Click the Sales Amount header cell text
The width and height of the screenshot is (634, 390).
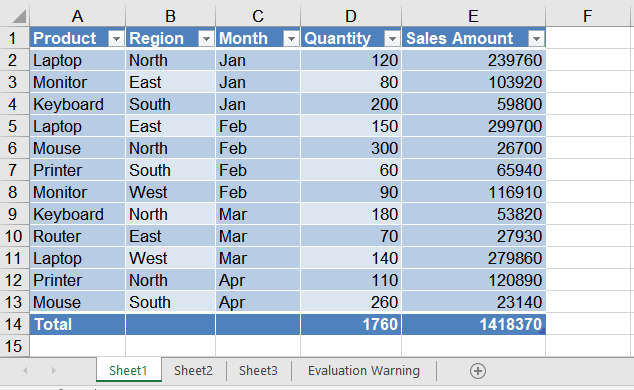point(459,38)
